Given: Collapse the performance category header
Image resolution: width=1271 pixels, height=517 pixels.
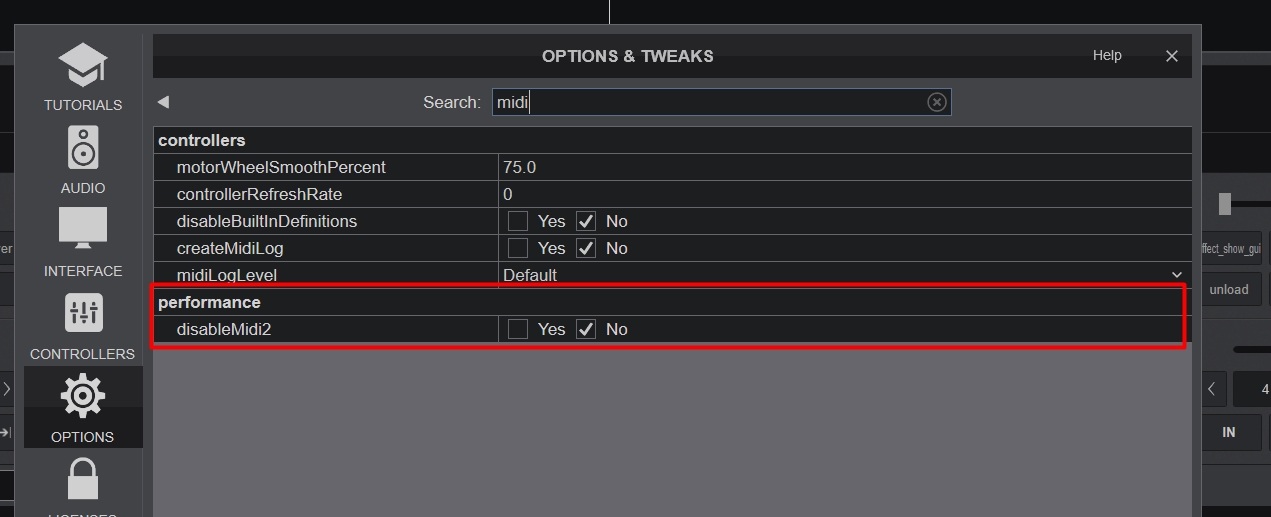Looking at the screenshot, I should pyautogui.click(x=209, y=302).
